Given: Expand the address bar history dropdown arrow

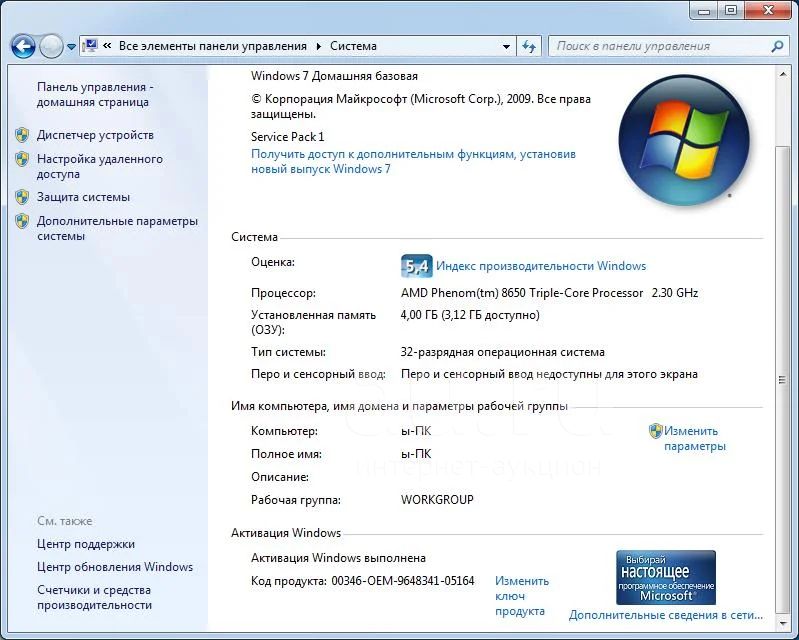Looking at the screenshot, I should click(x=506, y=46).
